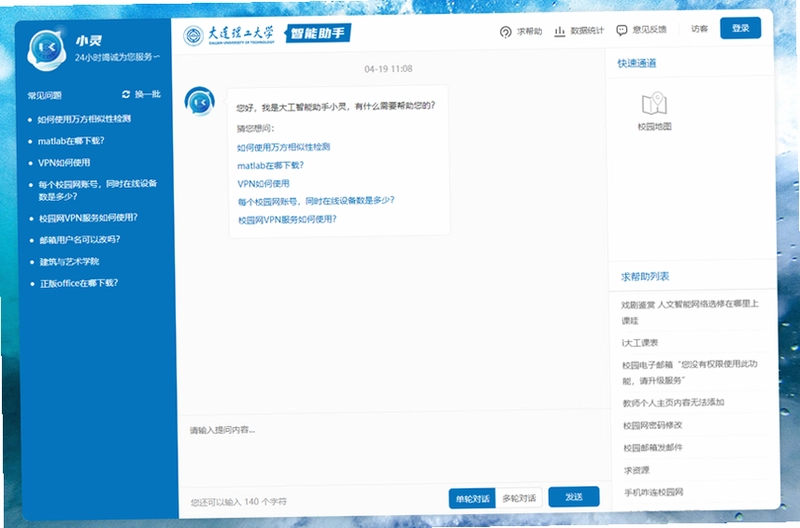This screenshot has height=528, width=800.
Task: Select 单轮对话 mode toggle
Action: [472, 498]
